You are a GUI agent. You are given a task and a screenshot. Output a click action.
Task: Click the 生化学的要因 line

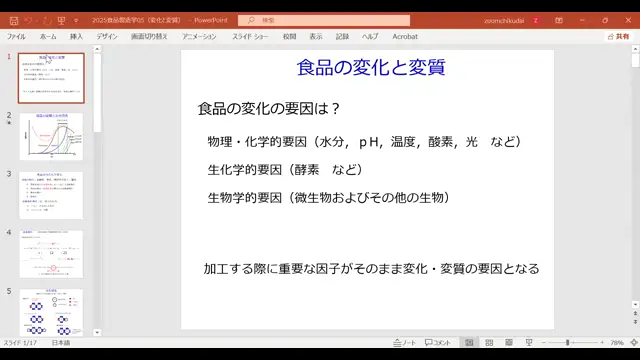285,170
